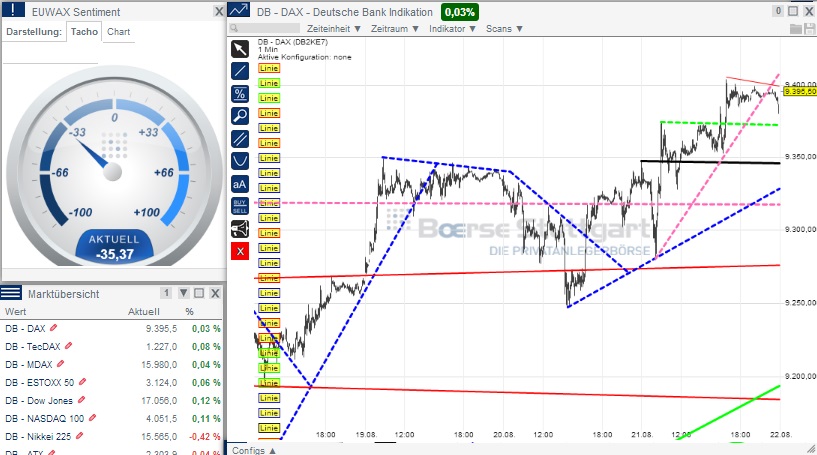The image size is (817, 455).
Task: Click the 17.056,0 Dow Jones value
Action: (159, 400)
